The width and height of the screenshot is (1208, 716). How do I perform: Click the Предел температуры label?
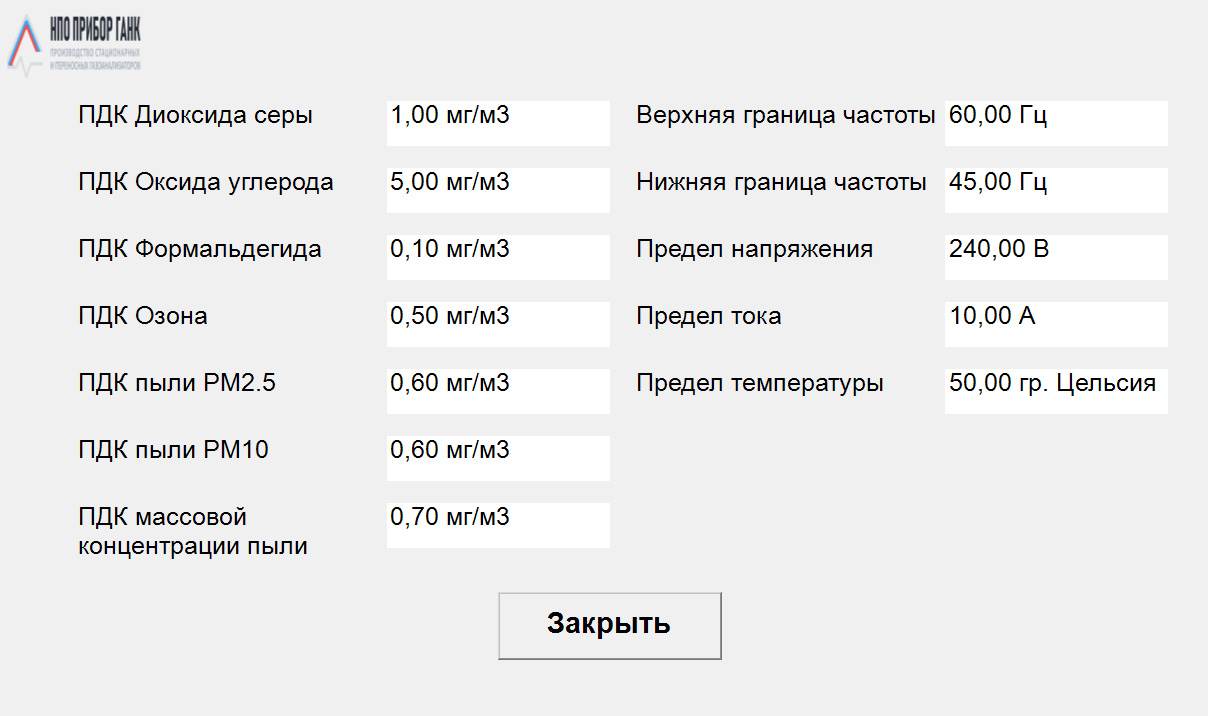coord(760,384)
